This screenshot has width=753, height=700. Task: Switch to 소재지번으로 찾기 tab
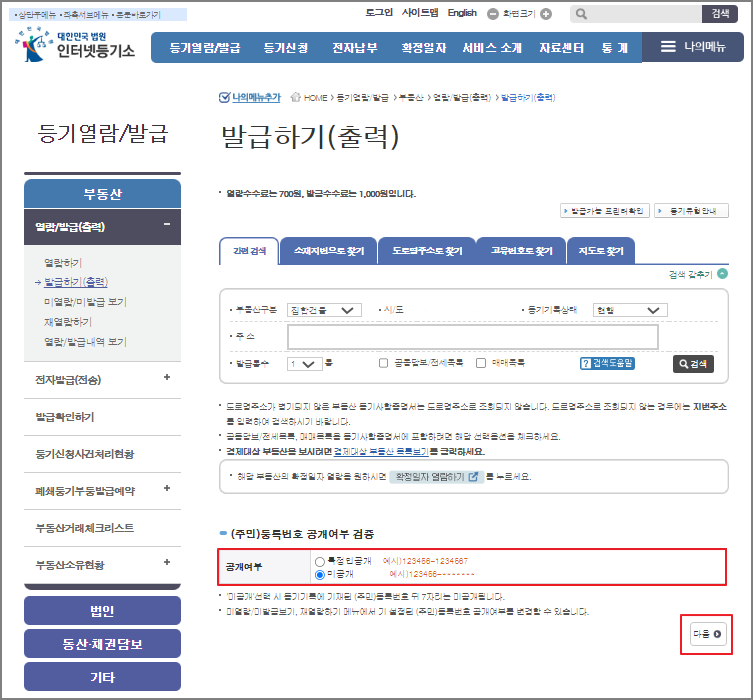[x=329, y=251]
